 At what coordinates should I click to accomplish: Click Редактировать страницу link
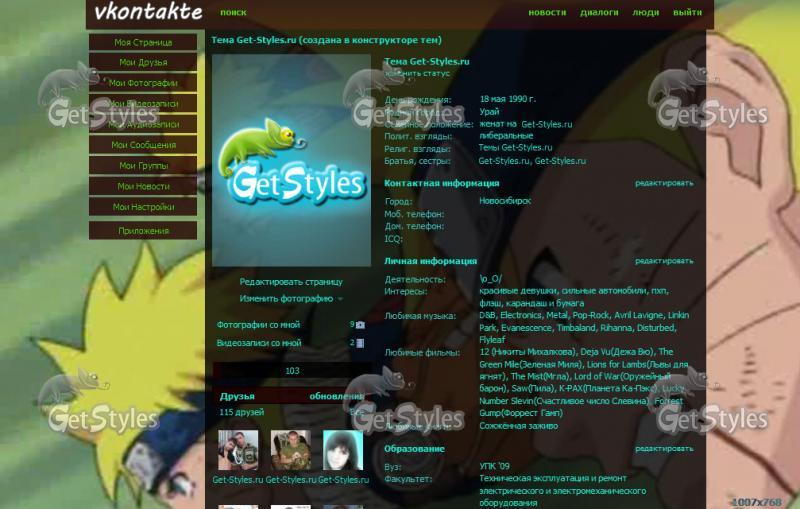(x=291, y=282)
